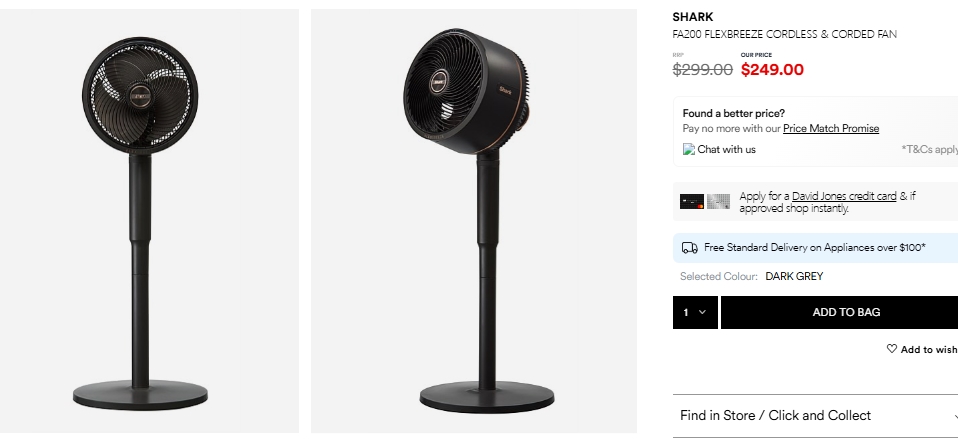Image resolution: width=958 pixels, height=441 pixels.
Task: Click the DARK GREY selected colour label
Action: click(794, 276)
